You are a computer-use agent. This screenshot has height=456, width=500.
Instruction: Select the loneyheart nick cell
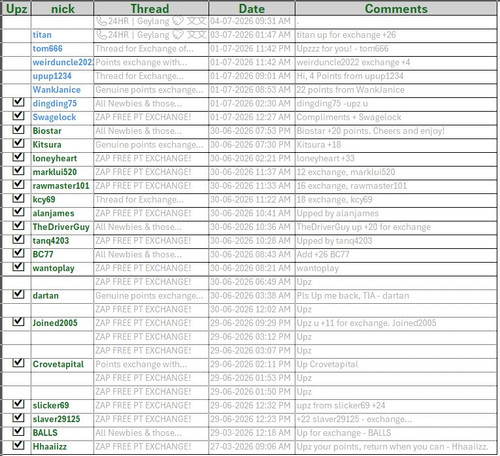63,158
